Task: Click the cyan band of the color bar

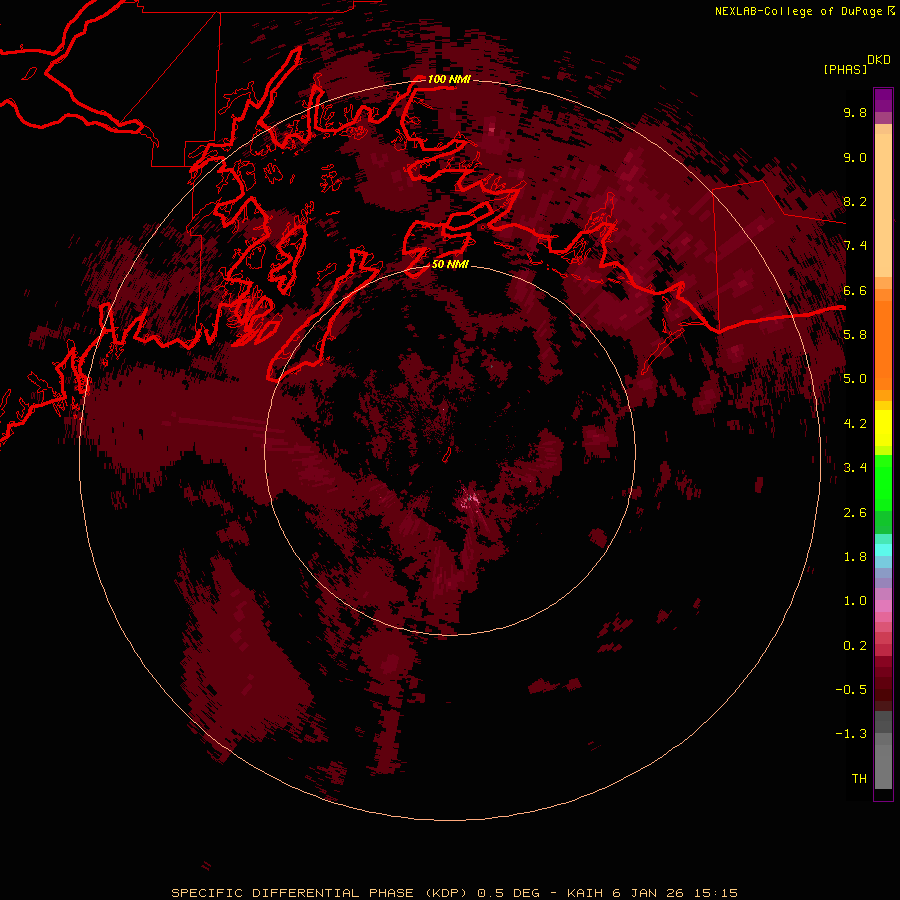Action: tap(883, 550)
